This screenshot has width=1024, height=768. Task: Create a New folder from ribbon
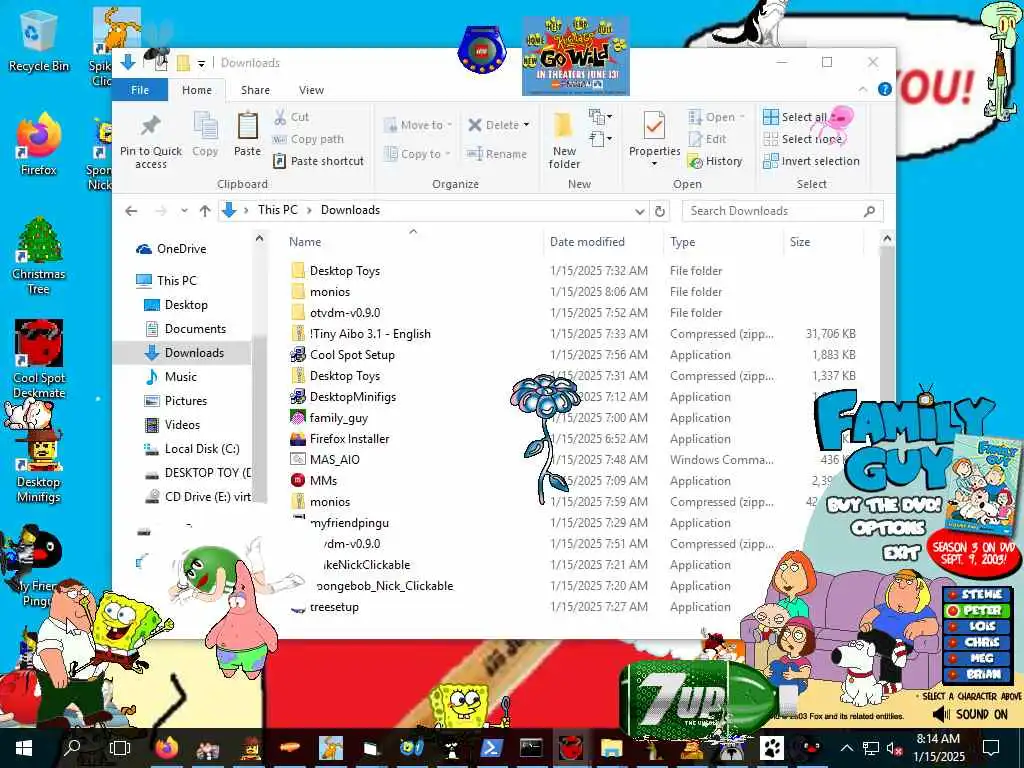coord(564,140)
